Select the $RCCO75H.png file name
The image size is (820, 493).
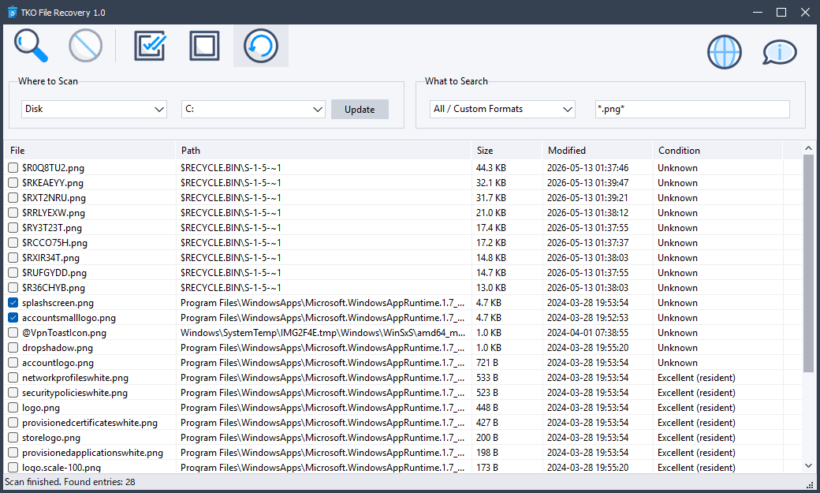pyautogui.click(x=55, y=243)
